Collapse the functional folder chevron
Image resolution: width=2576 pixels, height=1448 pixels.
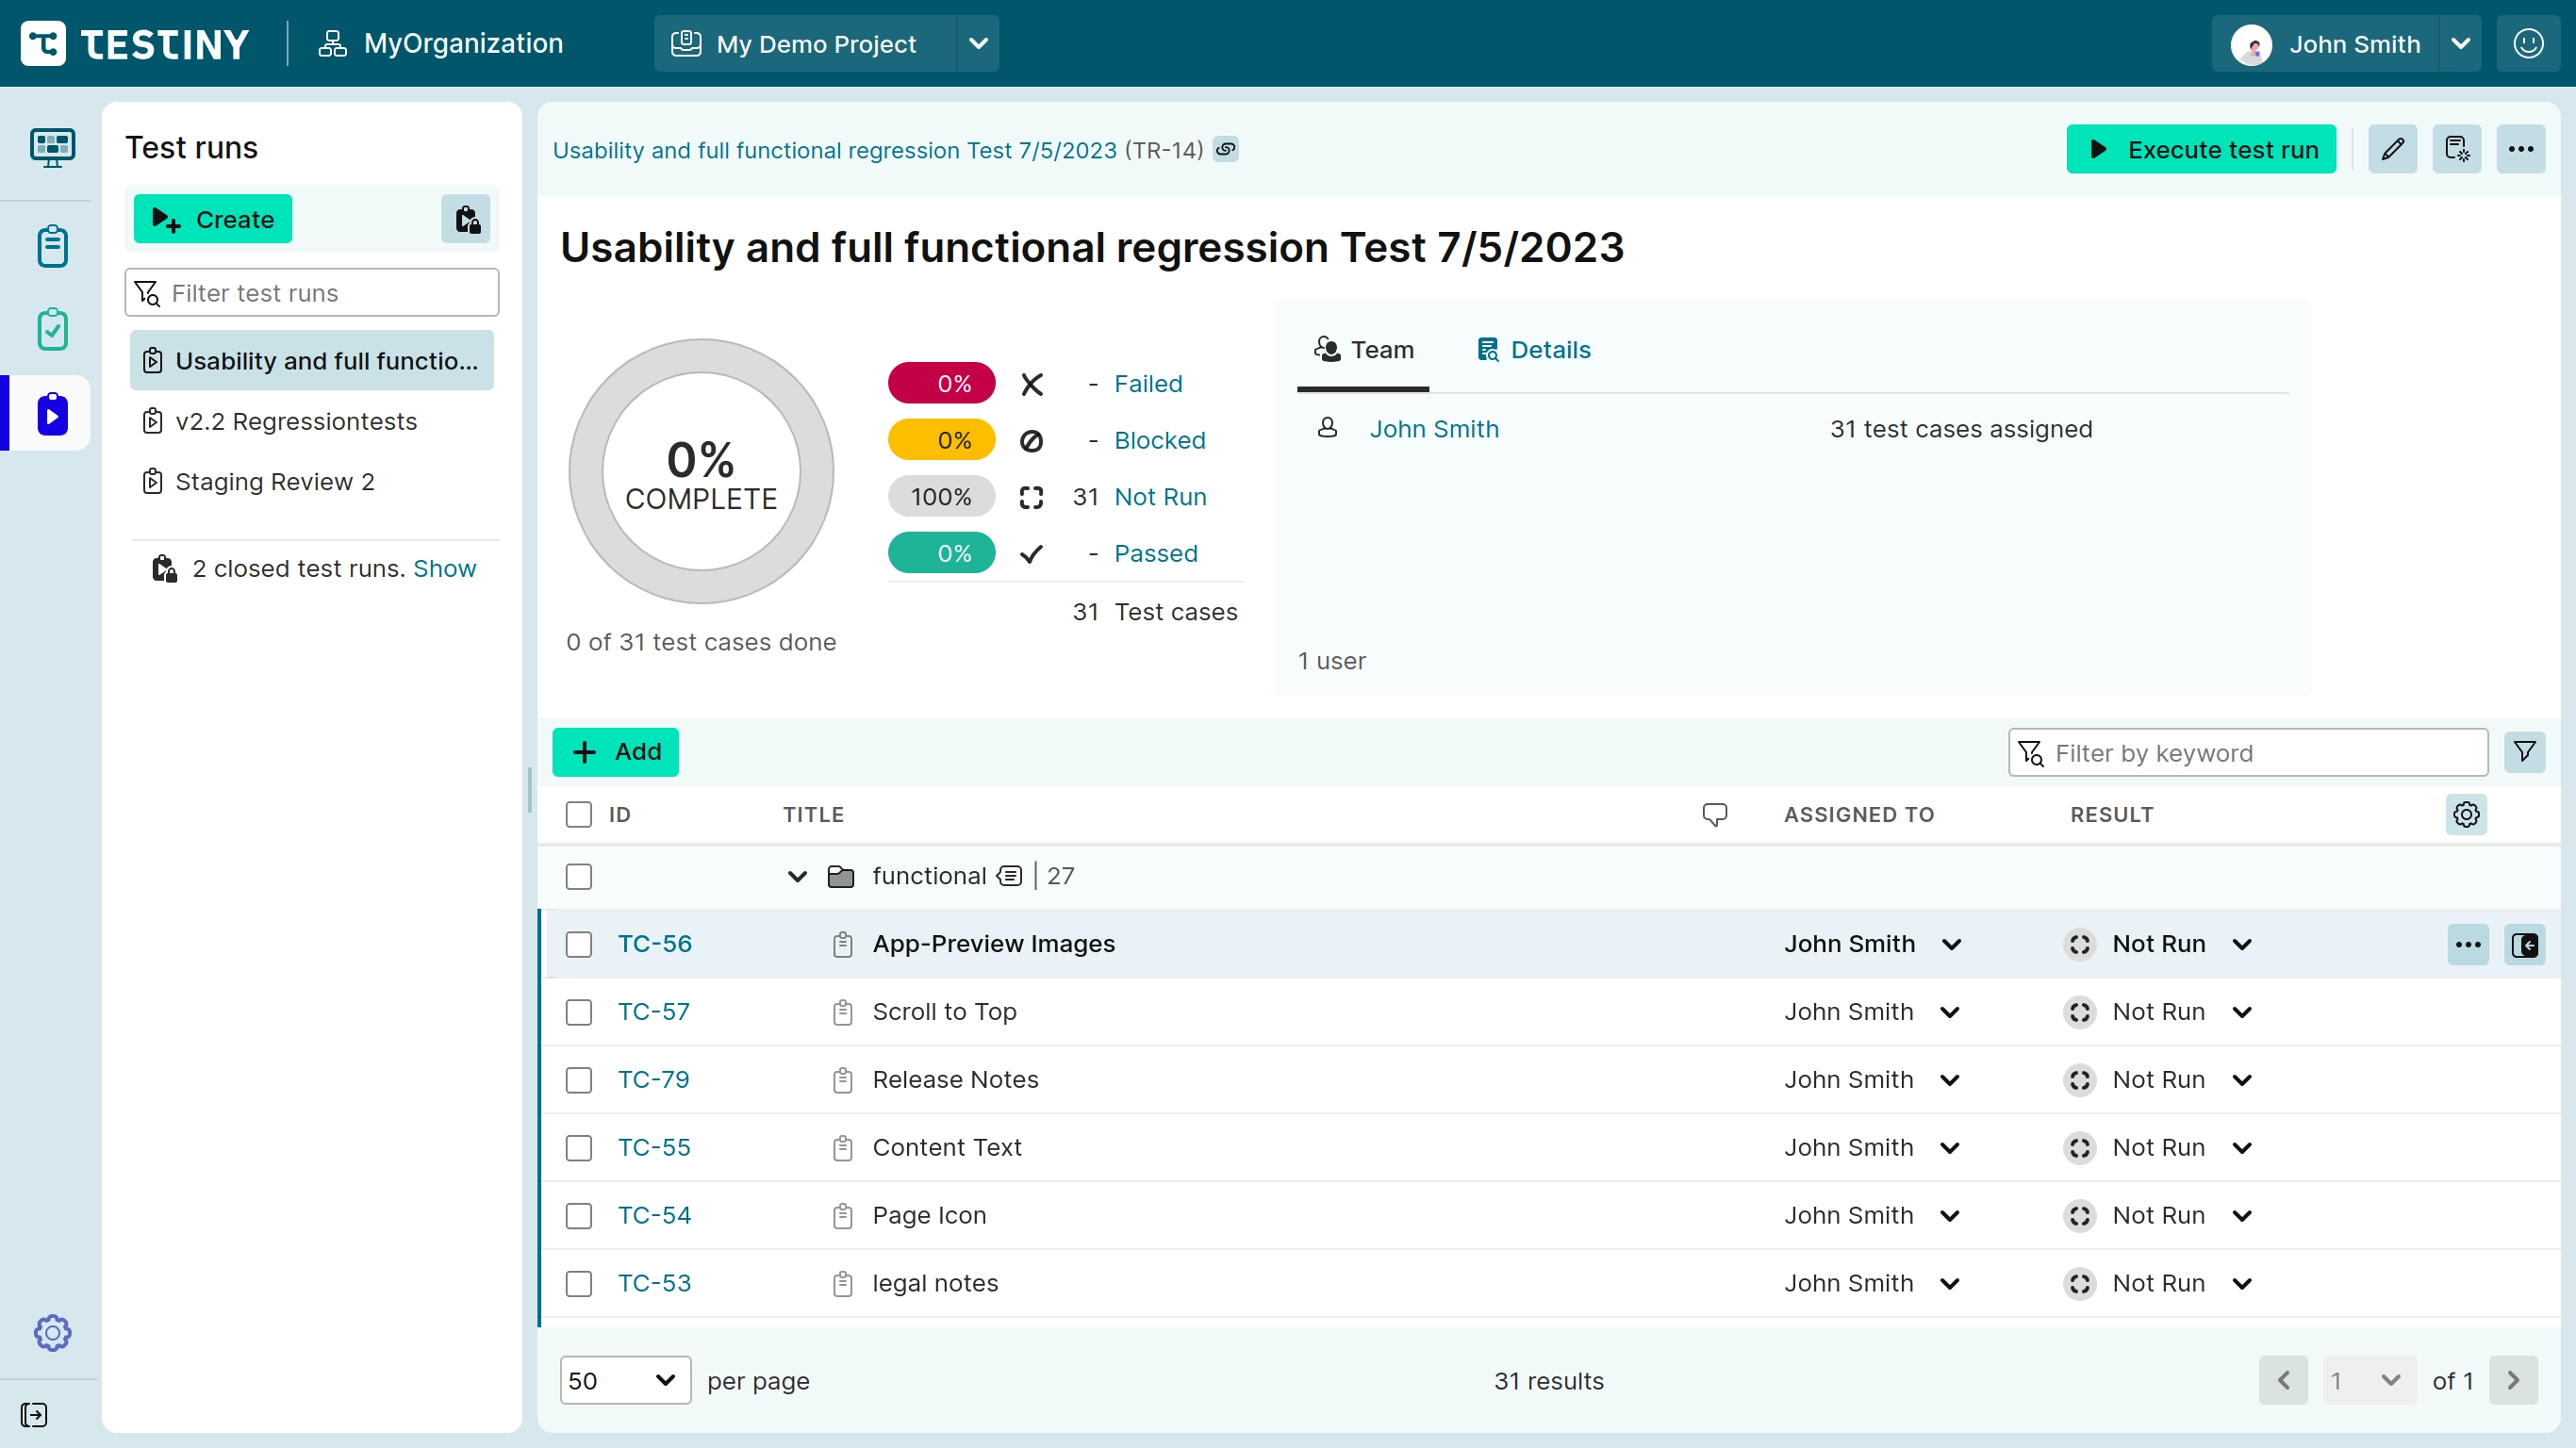797,877
